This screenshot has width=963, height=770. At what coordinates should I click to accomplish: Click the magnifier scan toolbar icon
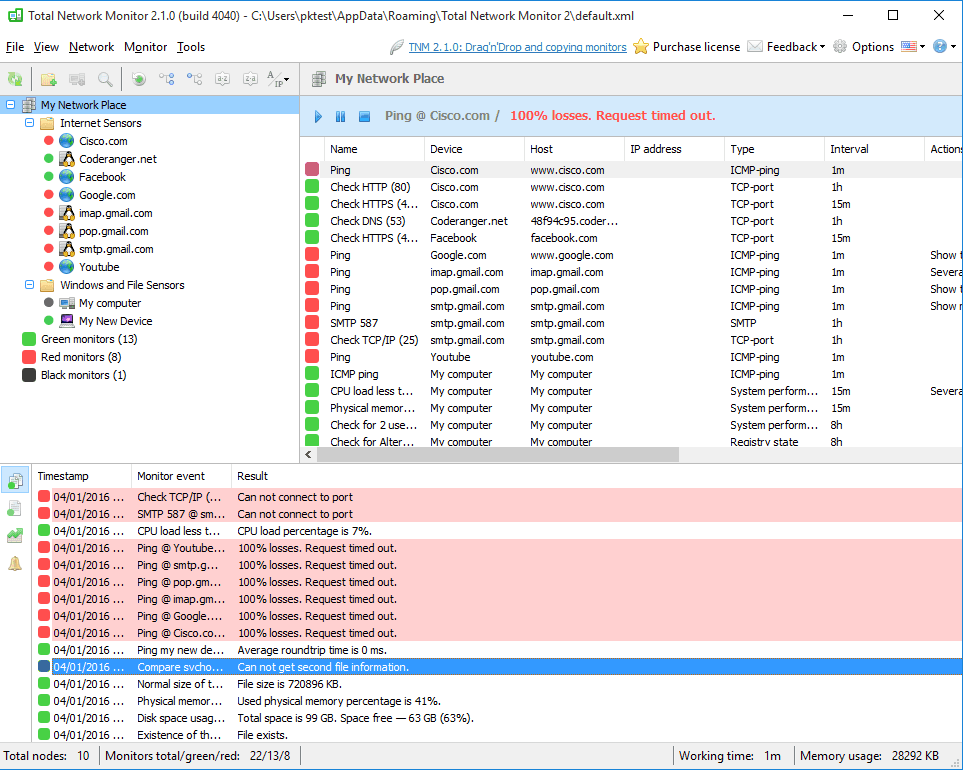(105, 79)
